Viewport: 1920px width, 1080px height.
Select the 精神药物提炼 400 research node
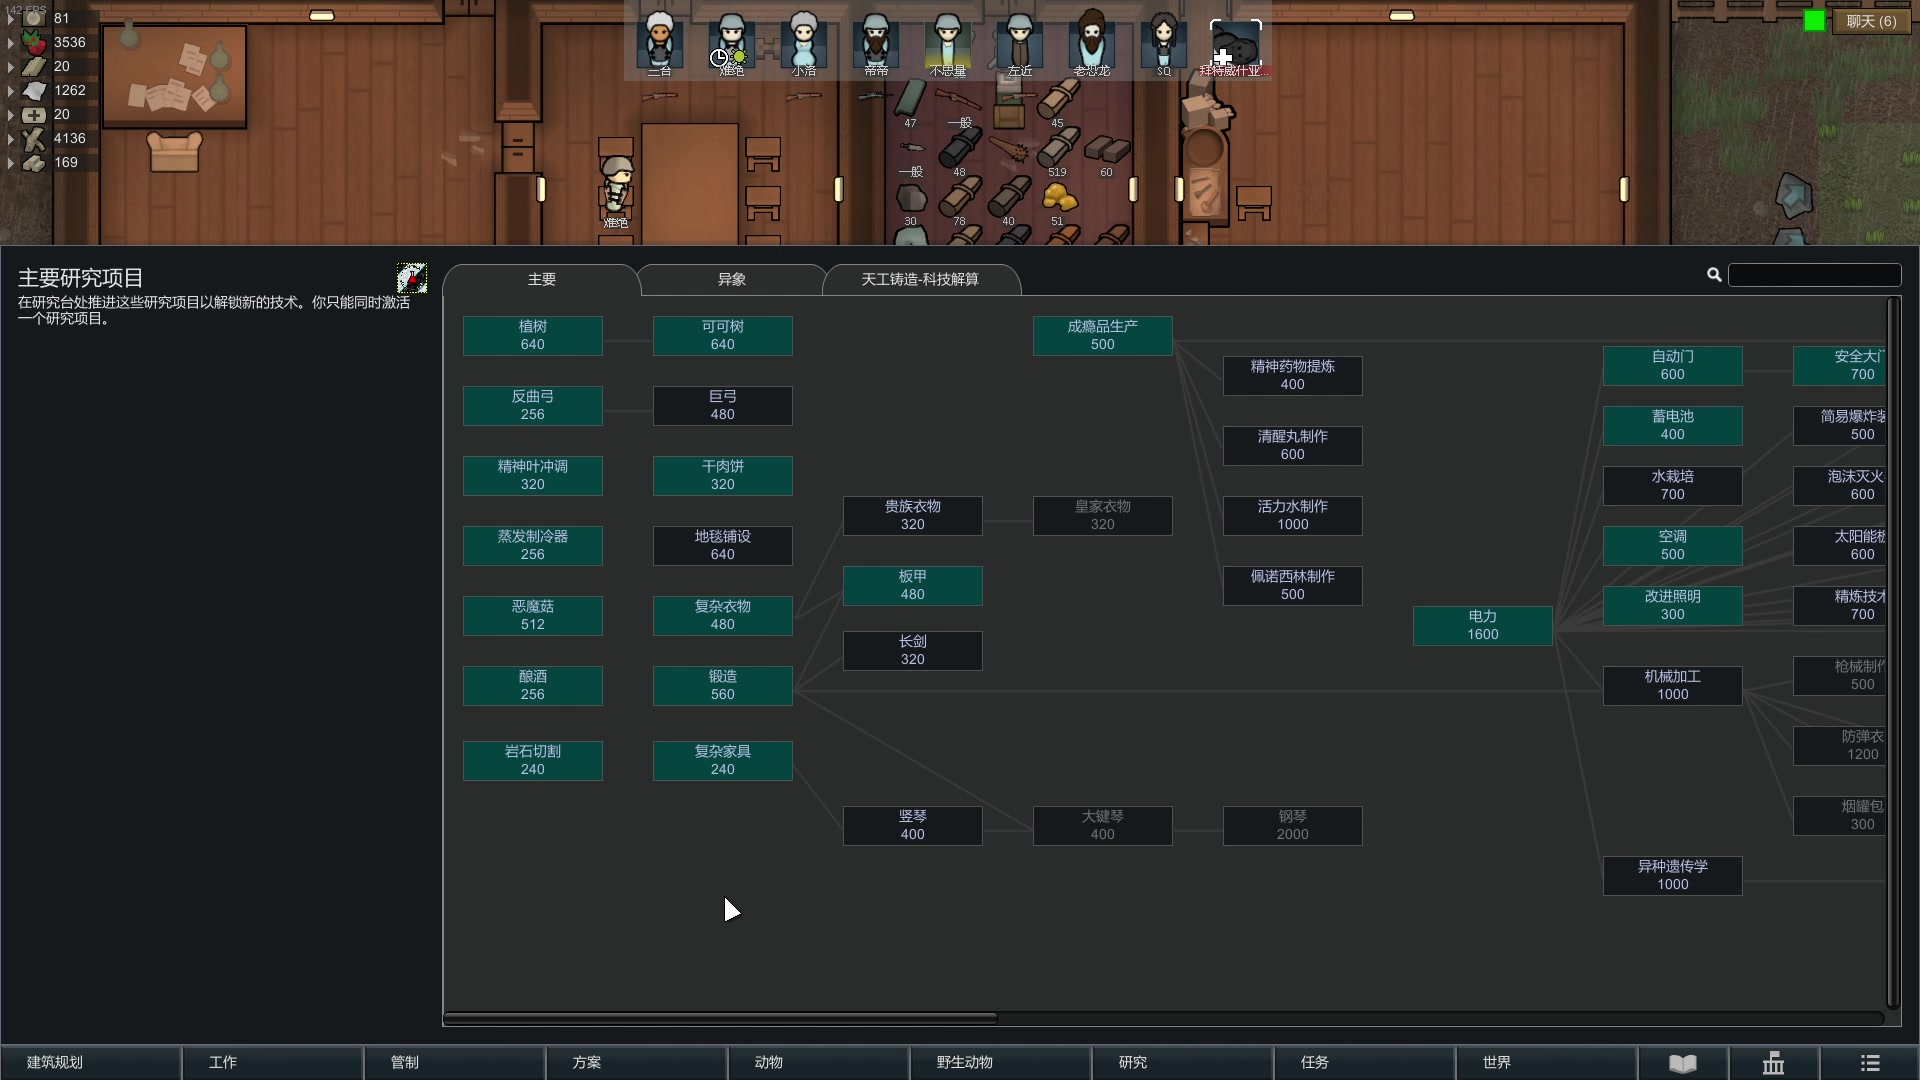(1292, 376)
